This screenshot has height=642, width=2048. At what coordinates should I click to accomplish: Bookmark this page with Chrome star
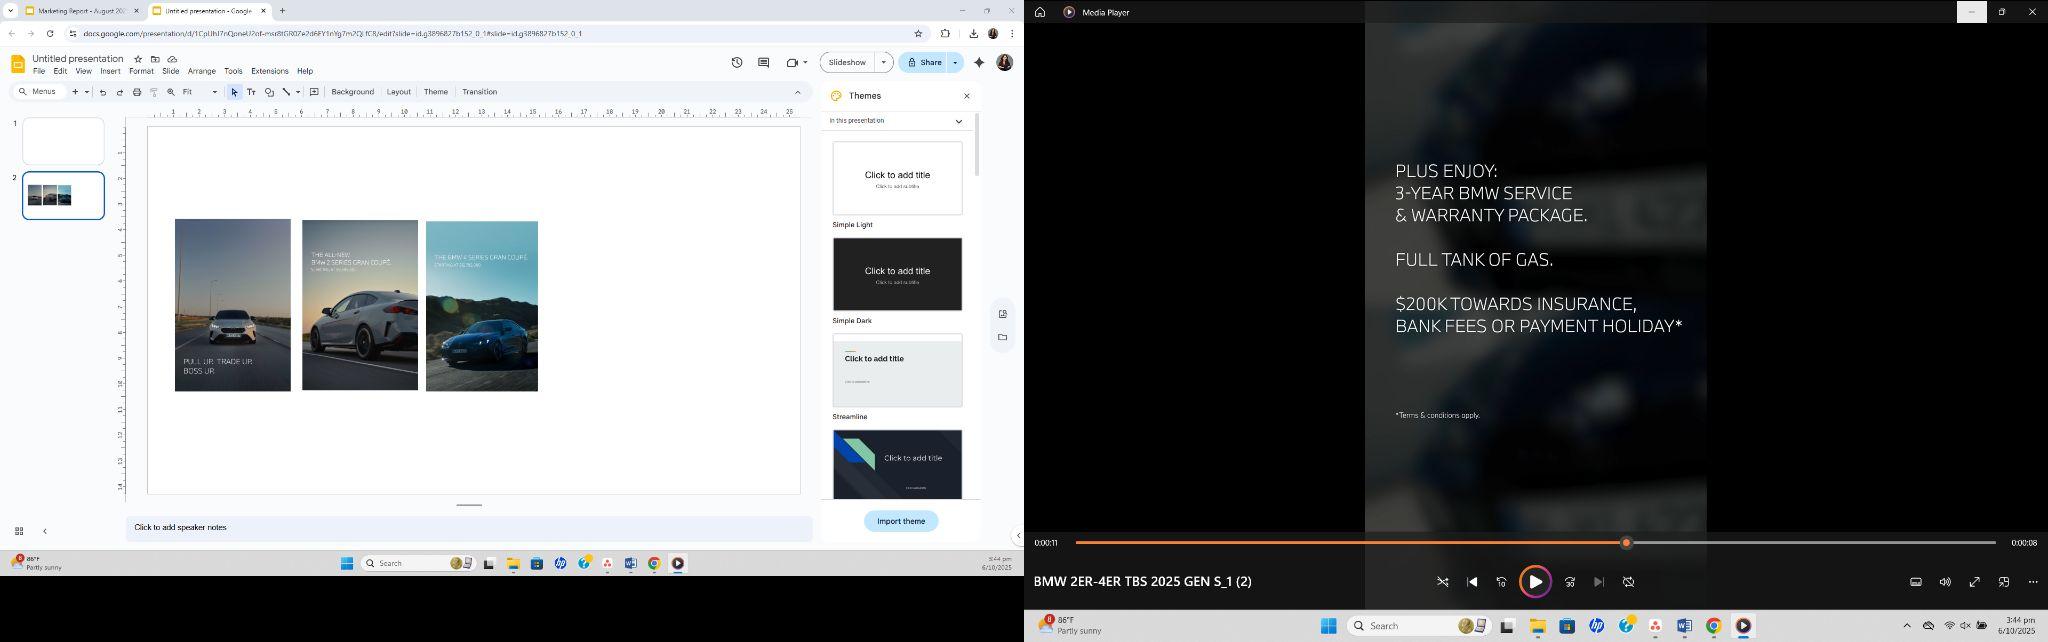point(918,33)
